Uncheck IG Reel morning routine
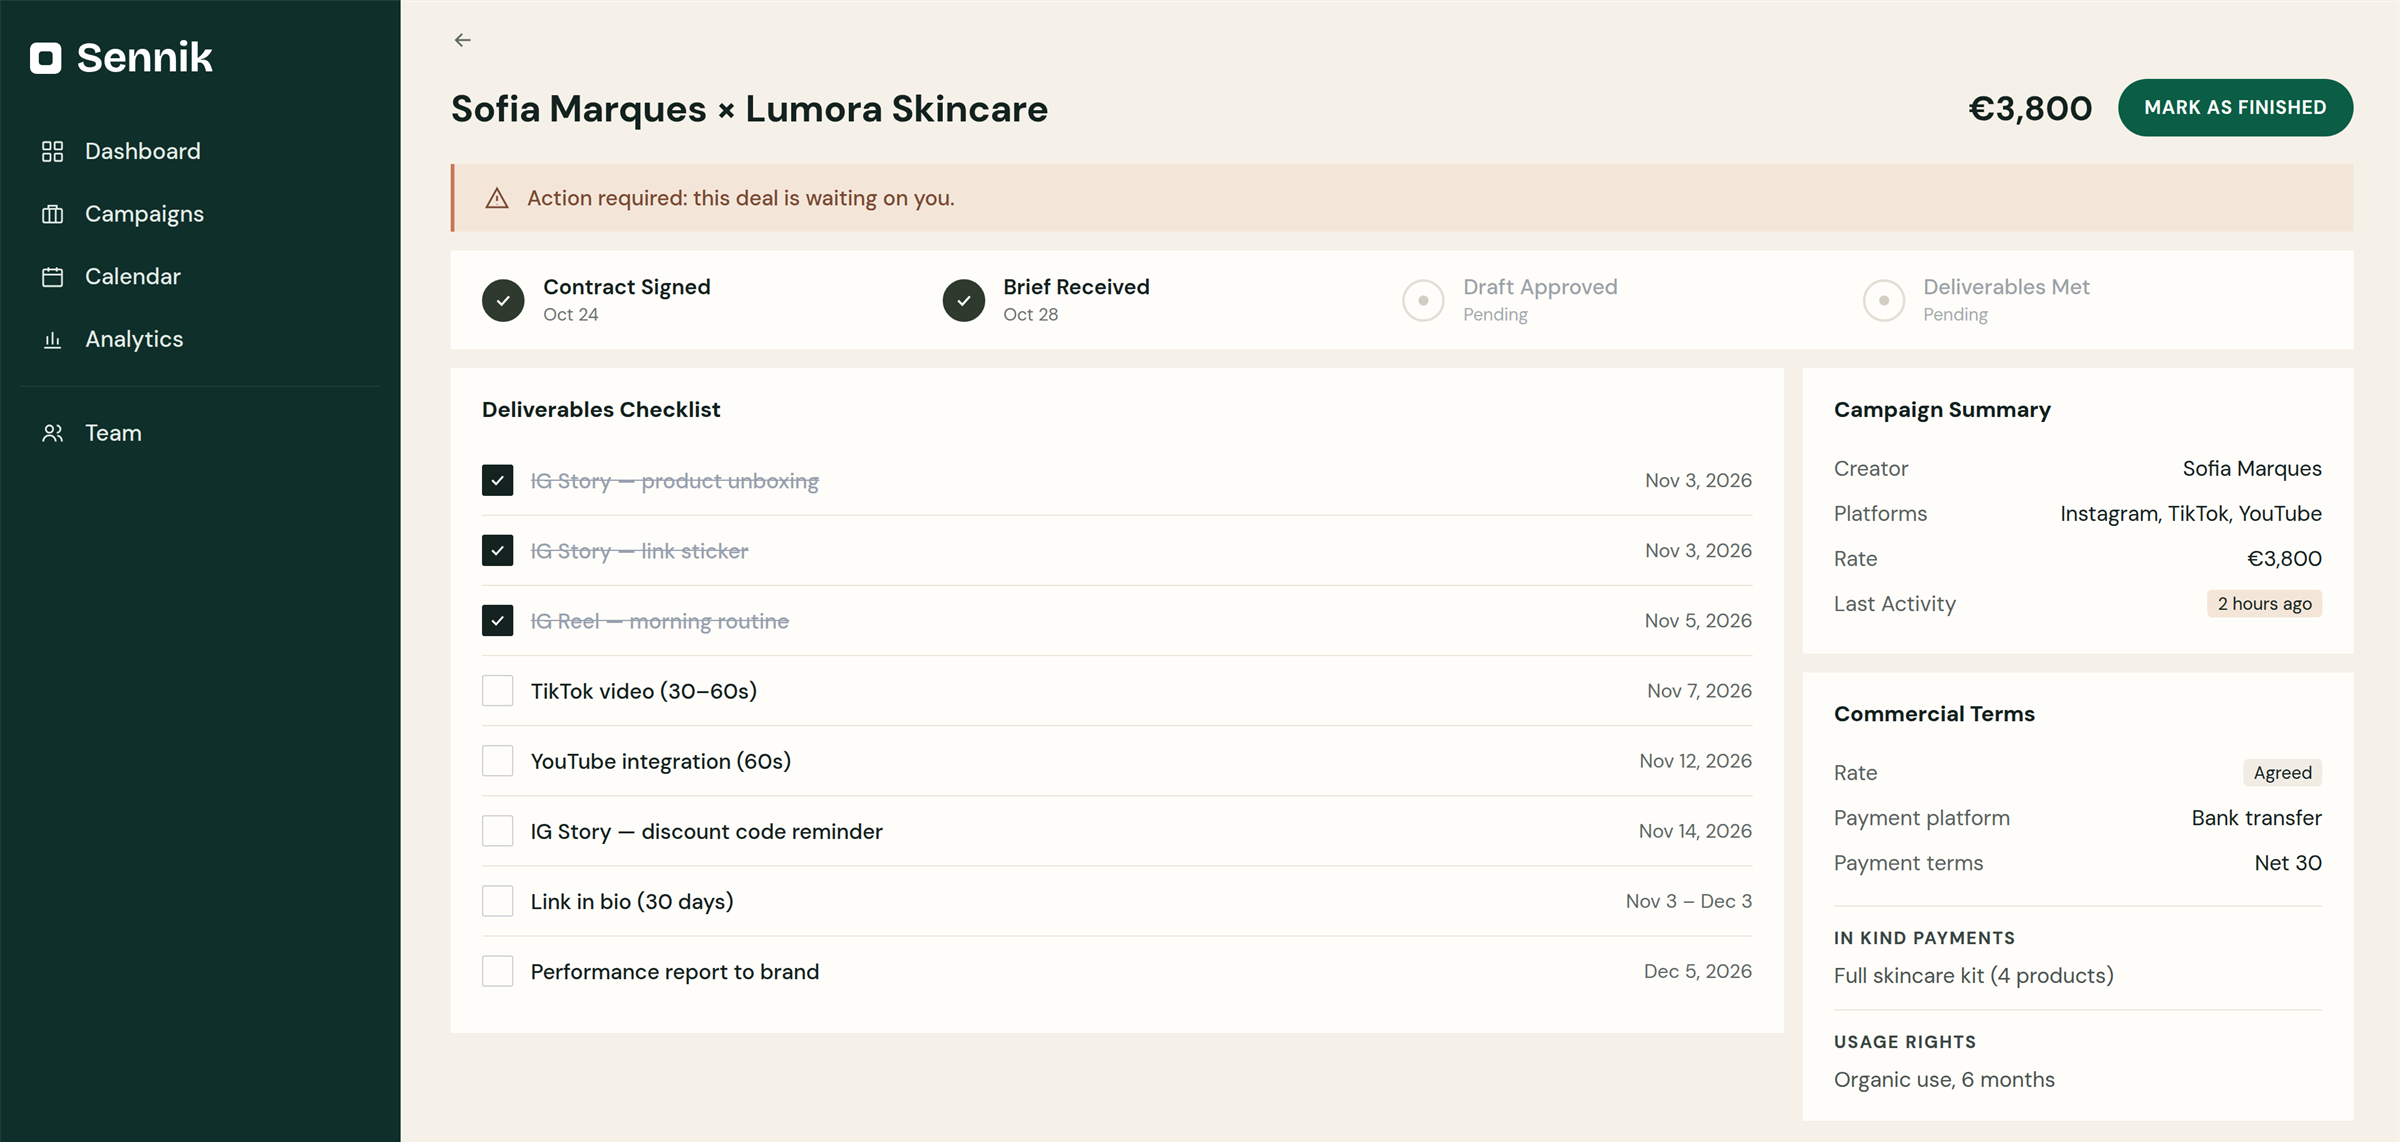The height and width of the screenshot is (1142, 2400). click(498, 620)
